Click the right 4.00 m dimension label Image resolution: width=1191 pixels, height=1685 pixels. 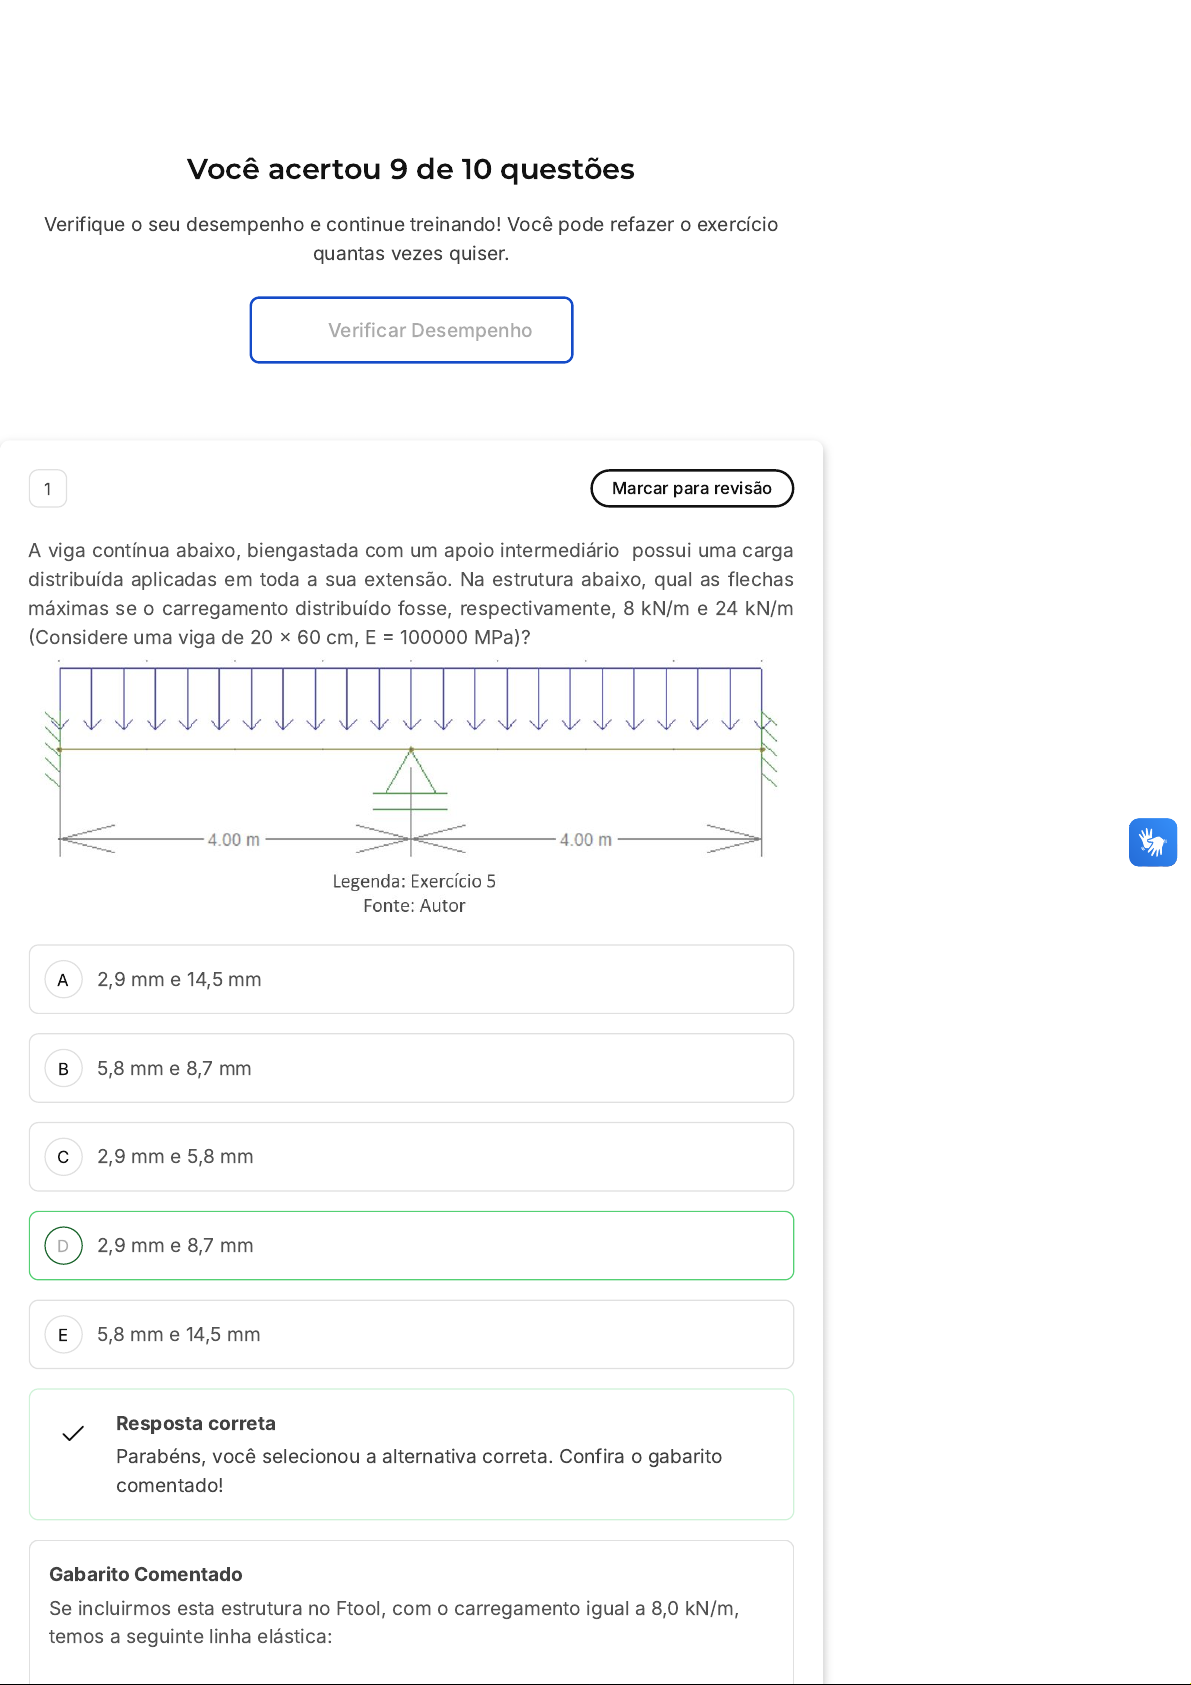click(585, 840)
